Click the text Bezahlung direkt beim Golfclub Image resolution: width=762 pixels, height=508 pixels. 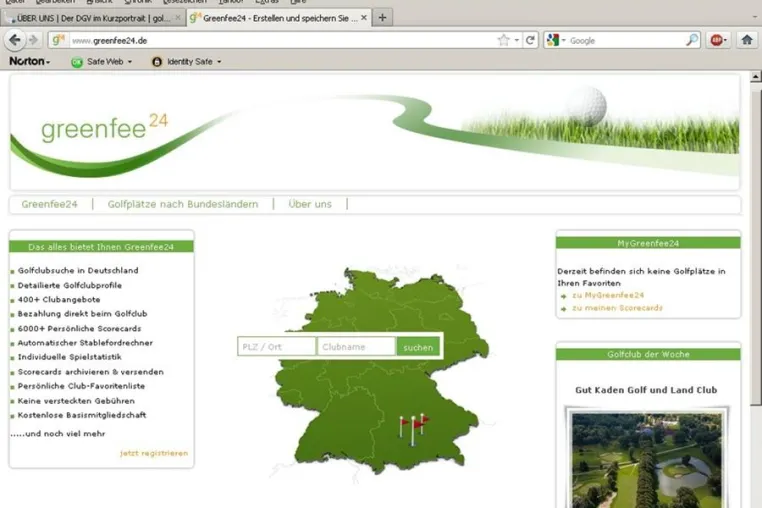[82, 314]
